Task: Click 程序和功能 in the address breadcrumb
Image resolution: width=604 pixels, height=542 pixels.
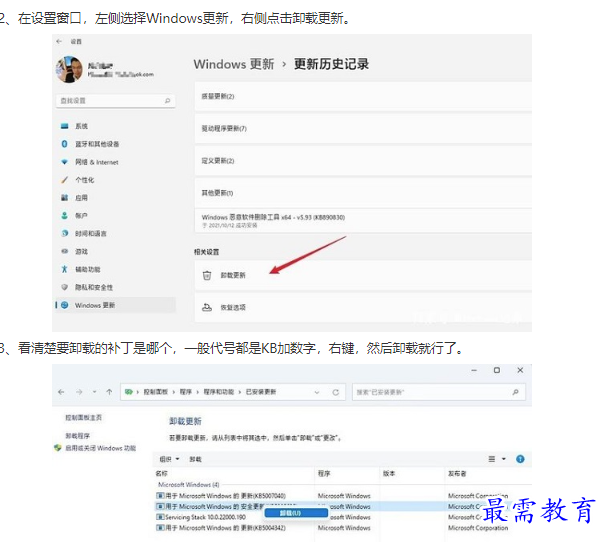Action: [x=218, y=392]
